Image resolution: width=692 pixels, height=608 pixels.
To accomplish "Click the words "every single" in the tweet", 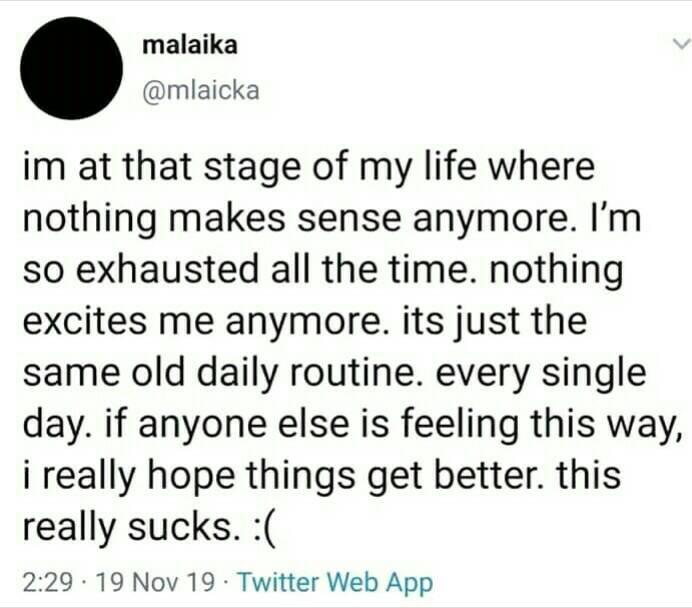I will (x=541, y=375).
